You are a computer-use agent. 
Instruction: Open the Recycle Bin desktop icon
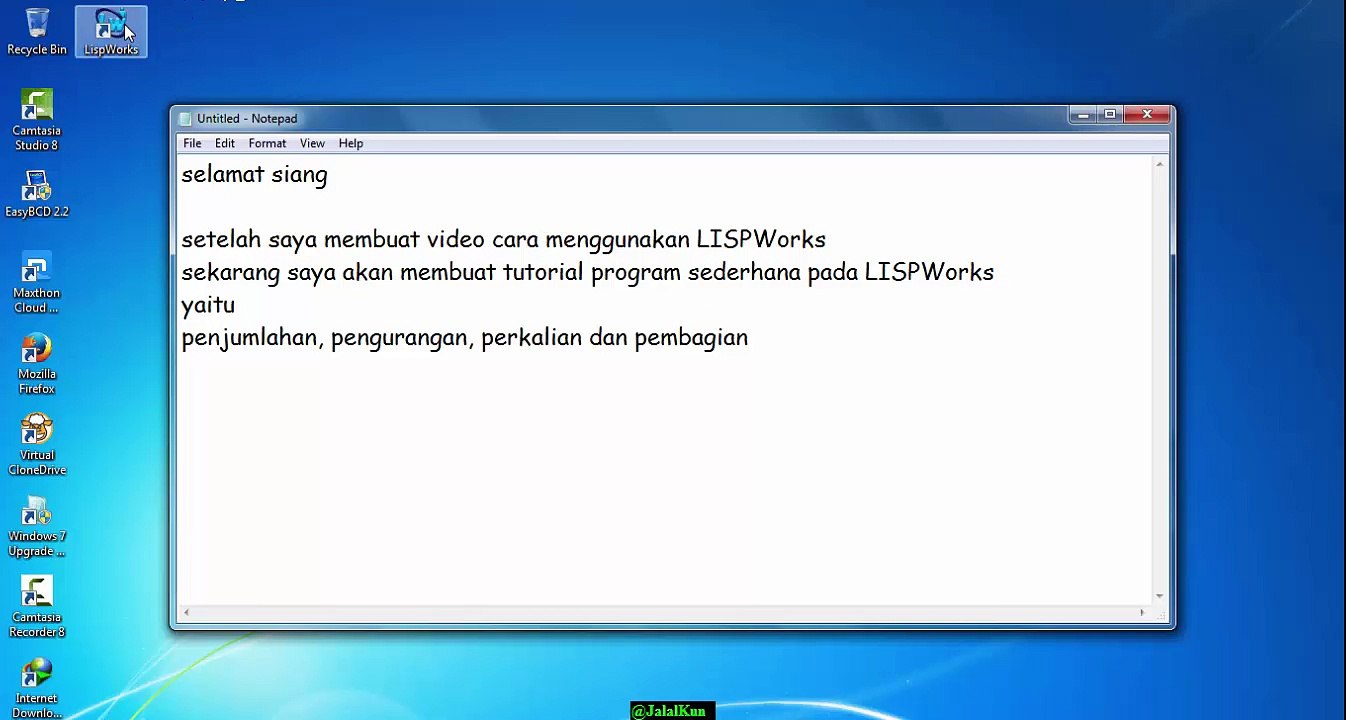37,32
